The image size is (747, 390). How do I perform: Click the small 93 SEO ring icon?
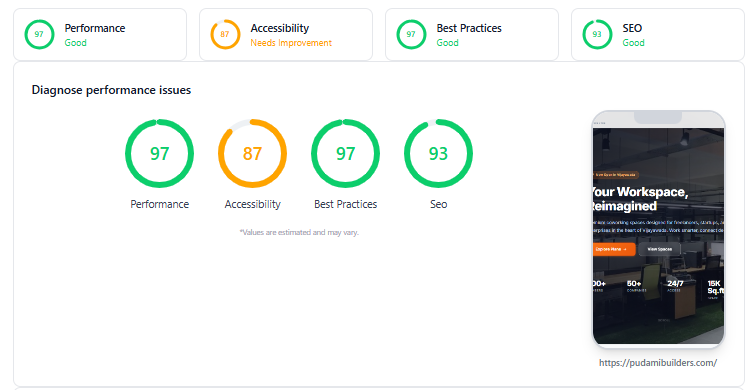click(597, 34)
